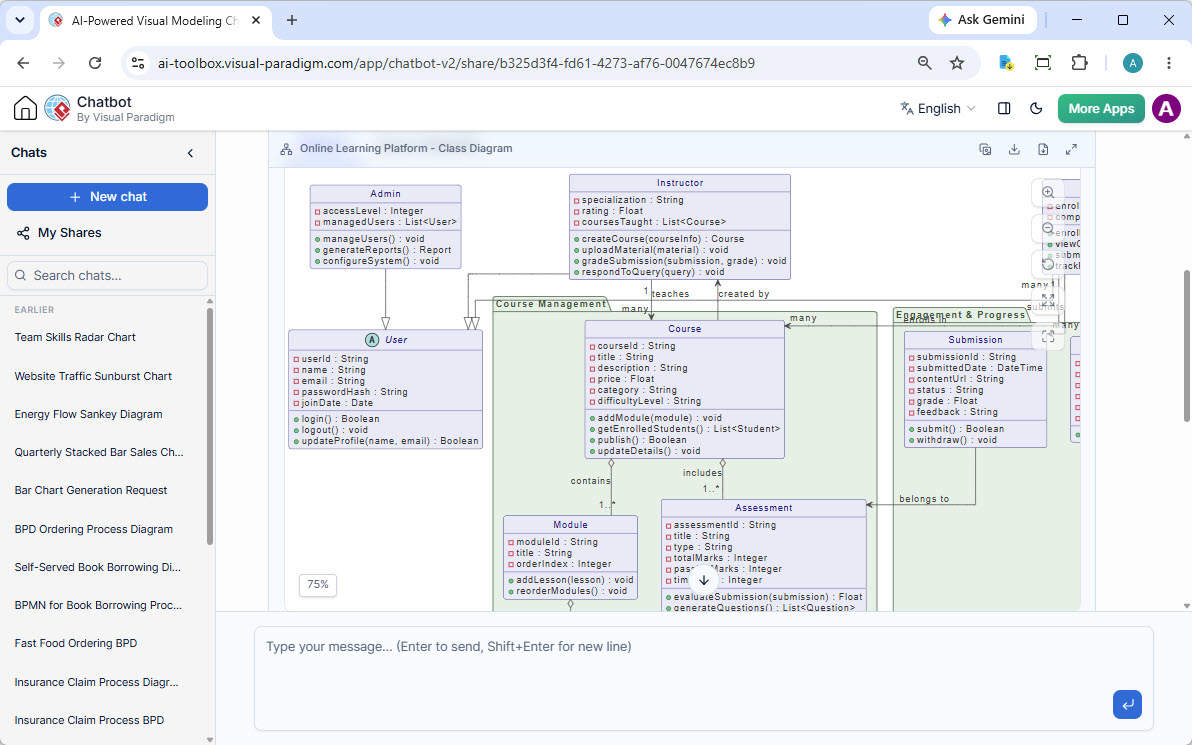The width and height of the screenshot is (1192, 745).
Task: Fit diagram to view arrows icon
Action: (1048, 300)
